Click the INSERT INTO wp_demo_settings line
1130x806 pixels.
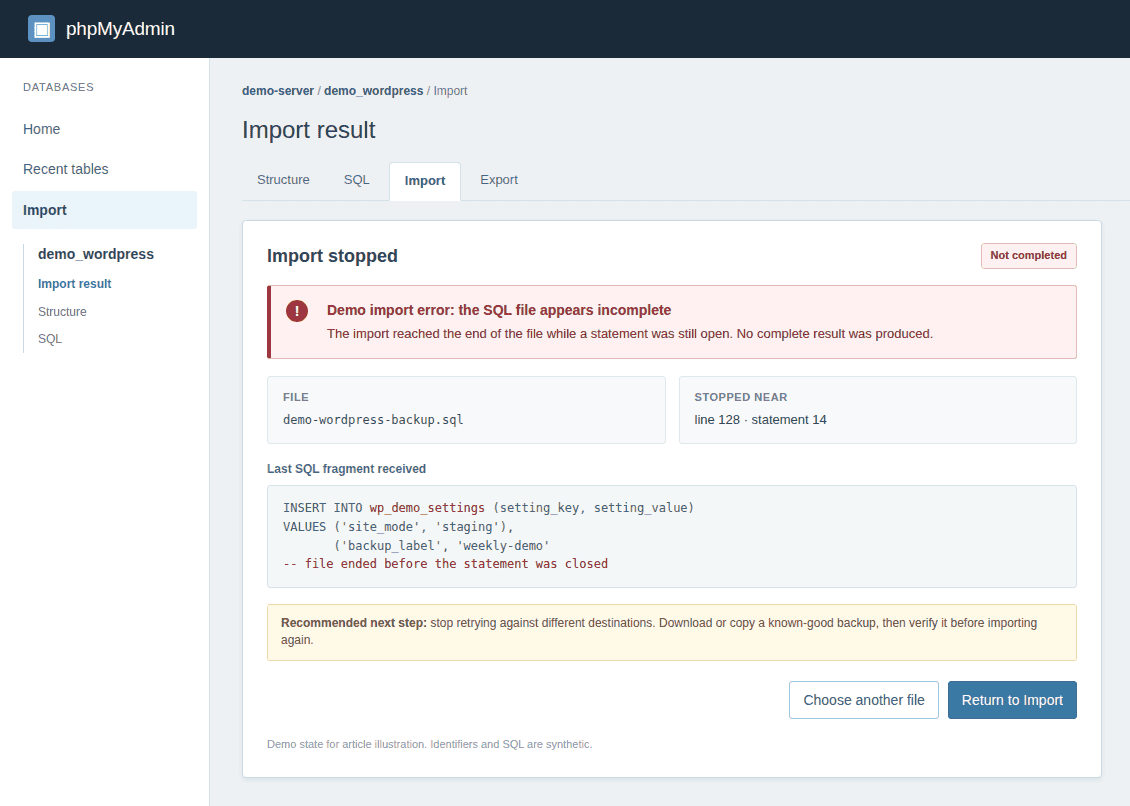tap(488, 508)
